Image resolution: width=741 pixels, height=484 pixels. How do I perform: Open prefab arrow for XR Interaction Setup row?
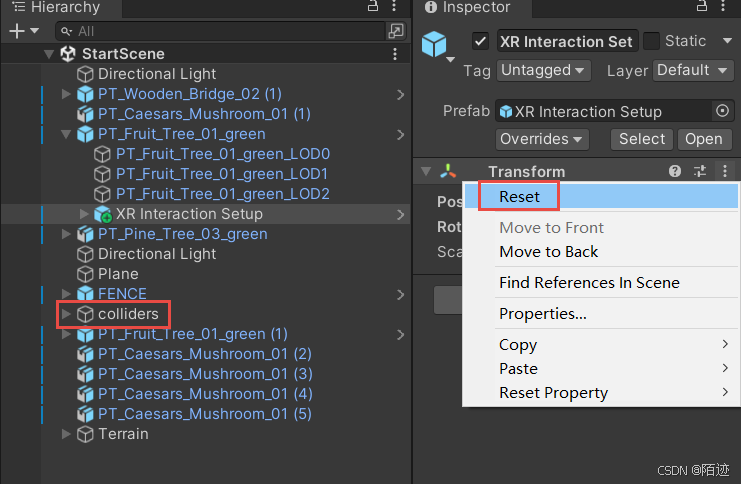400,215
